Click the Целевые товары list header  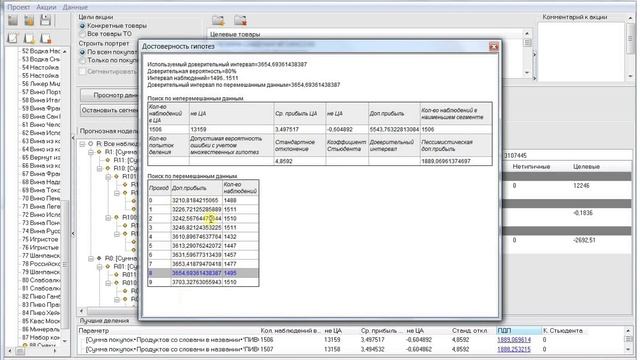365,34
